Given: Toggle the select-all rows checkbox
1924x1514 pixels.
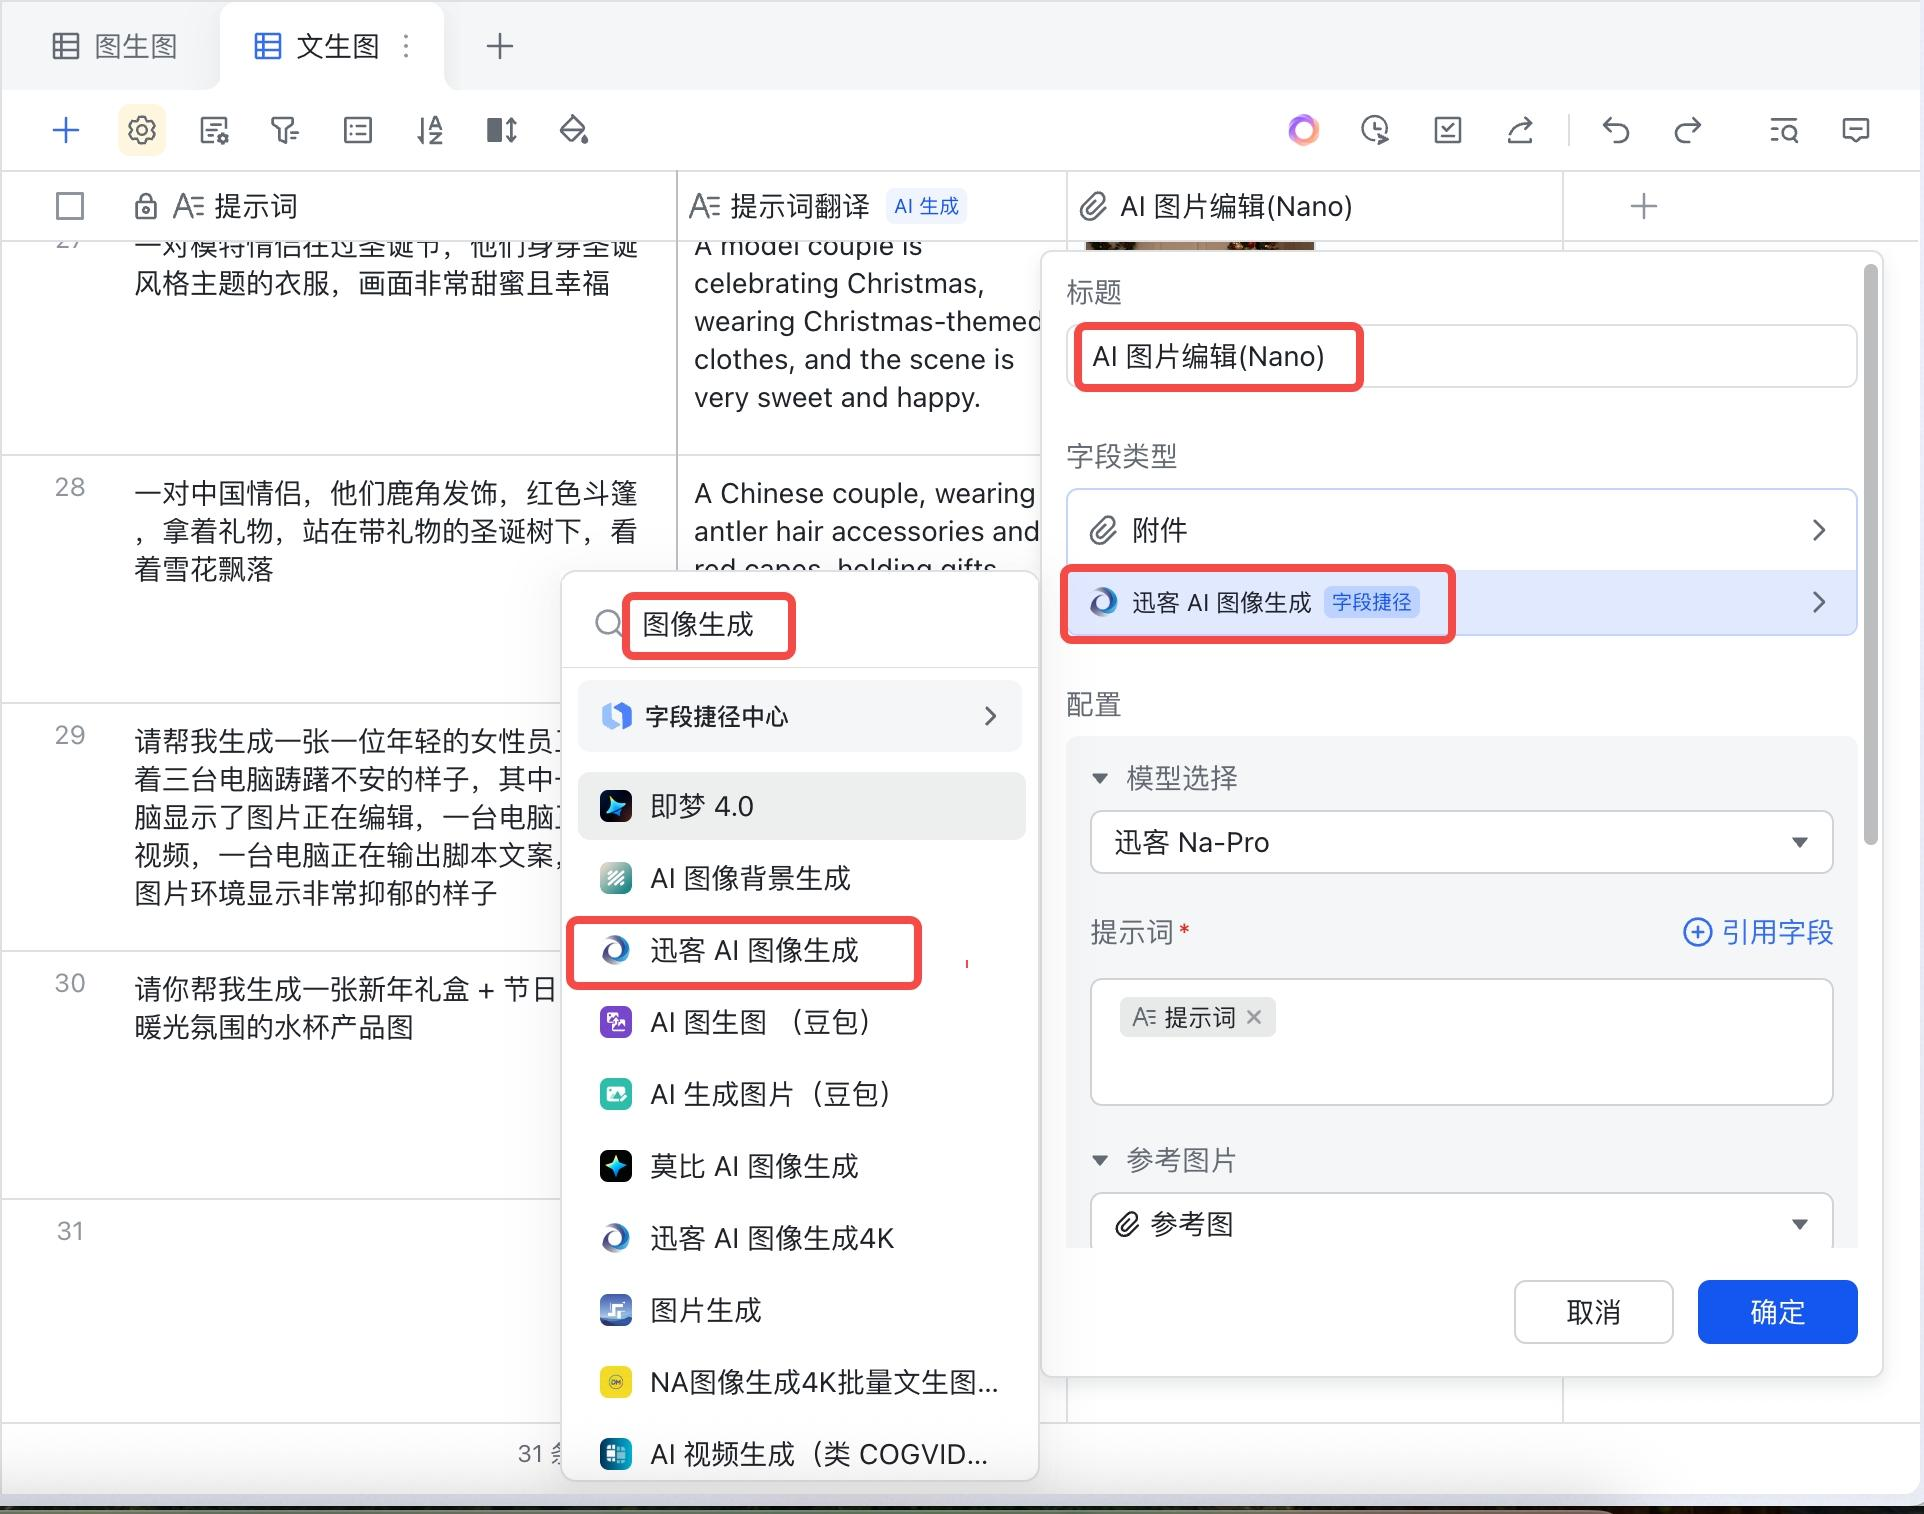Looking at the screenshot, I should pos(70,206).
